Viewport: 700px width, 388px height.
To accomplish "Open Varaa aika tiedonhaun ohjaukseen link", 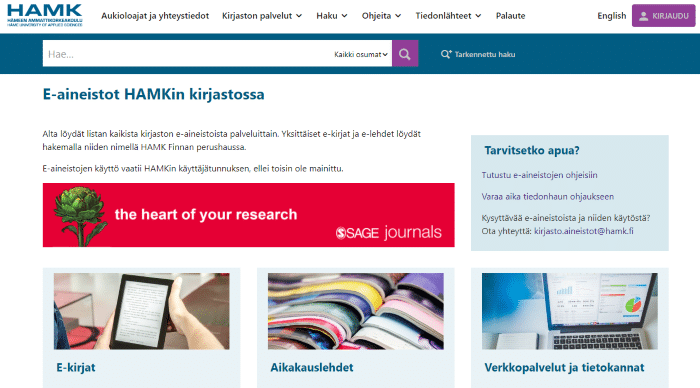I will 548,196.
